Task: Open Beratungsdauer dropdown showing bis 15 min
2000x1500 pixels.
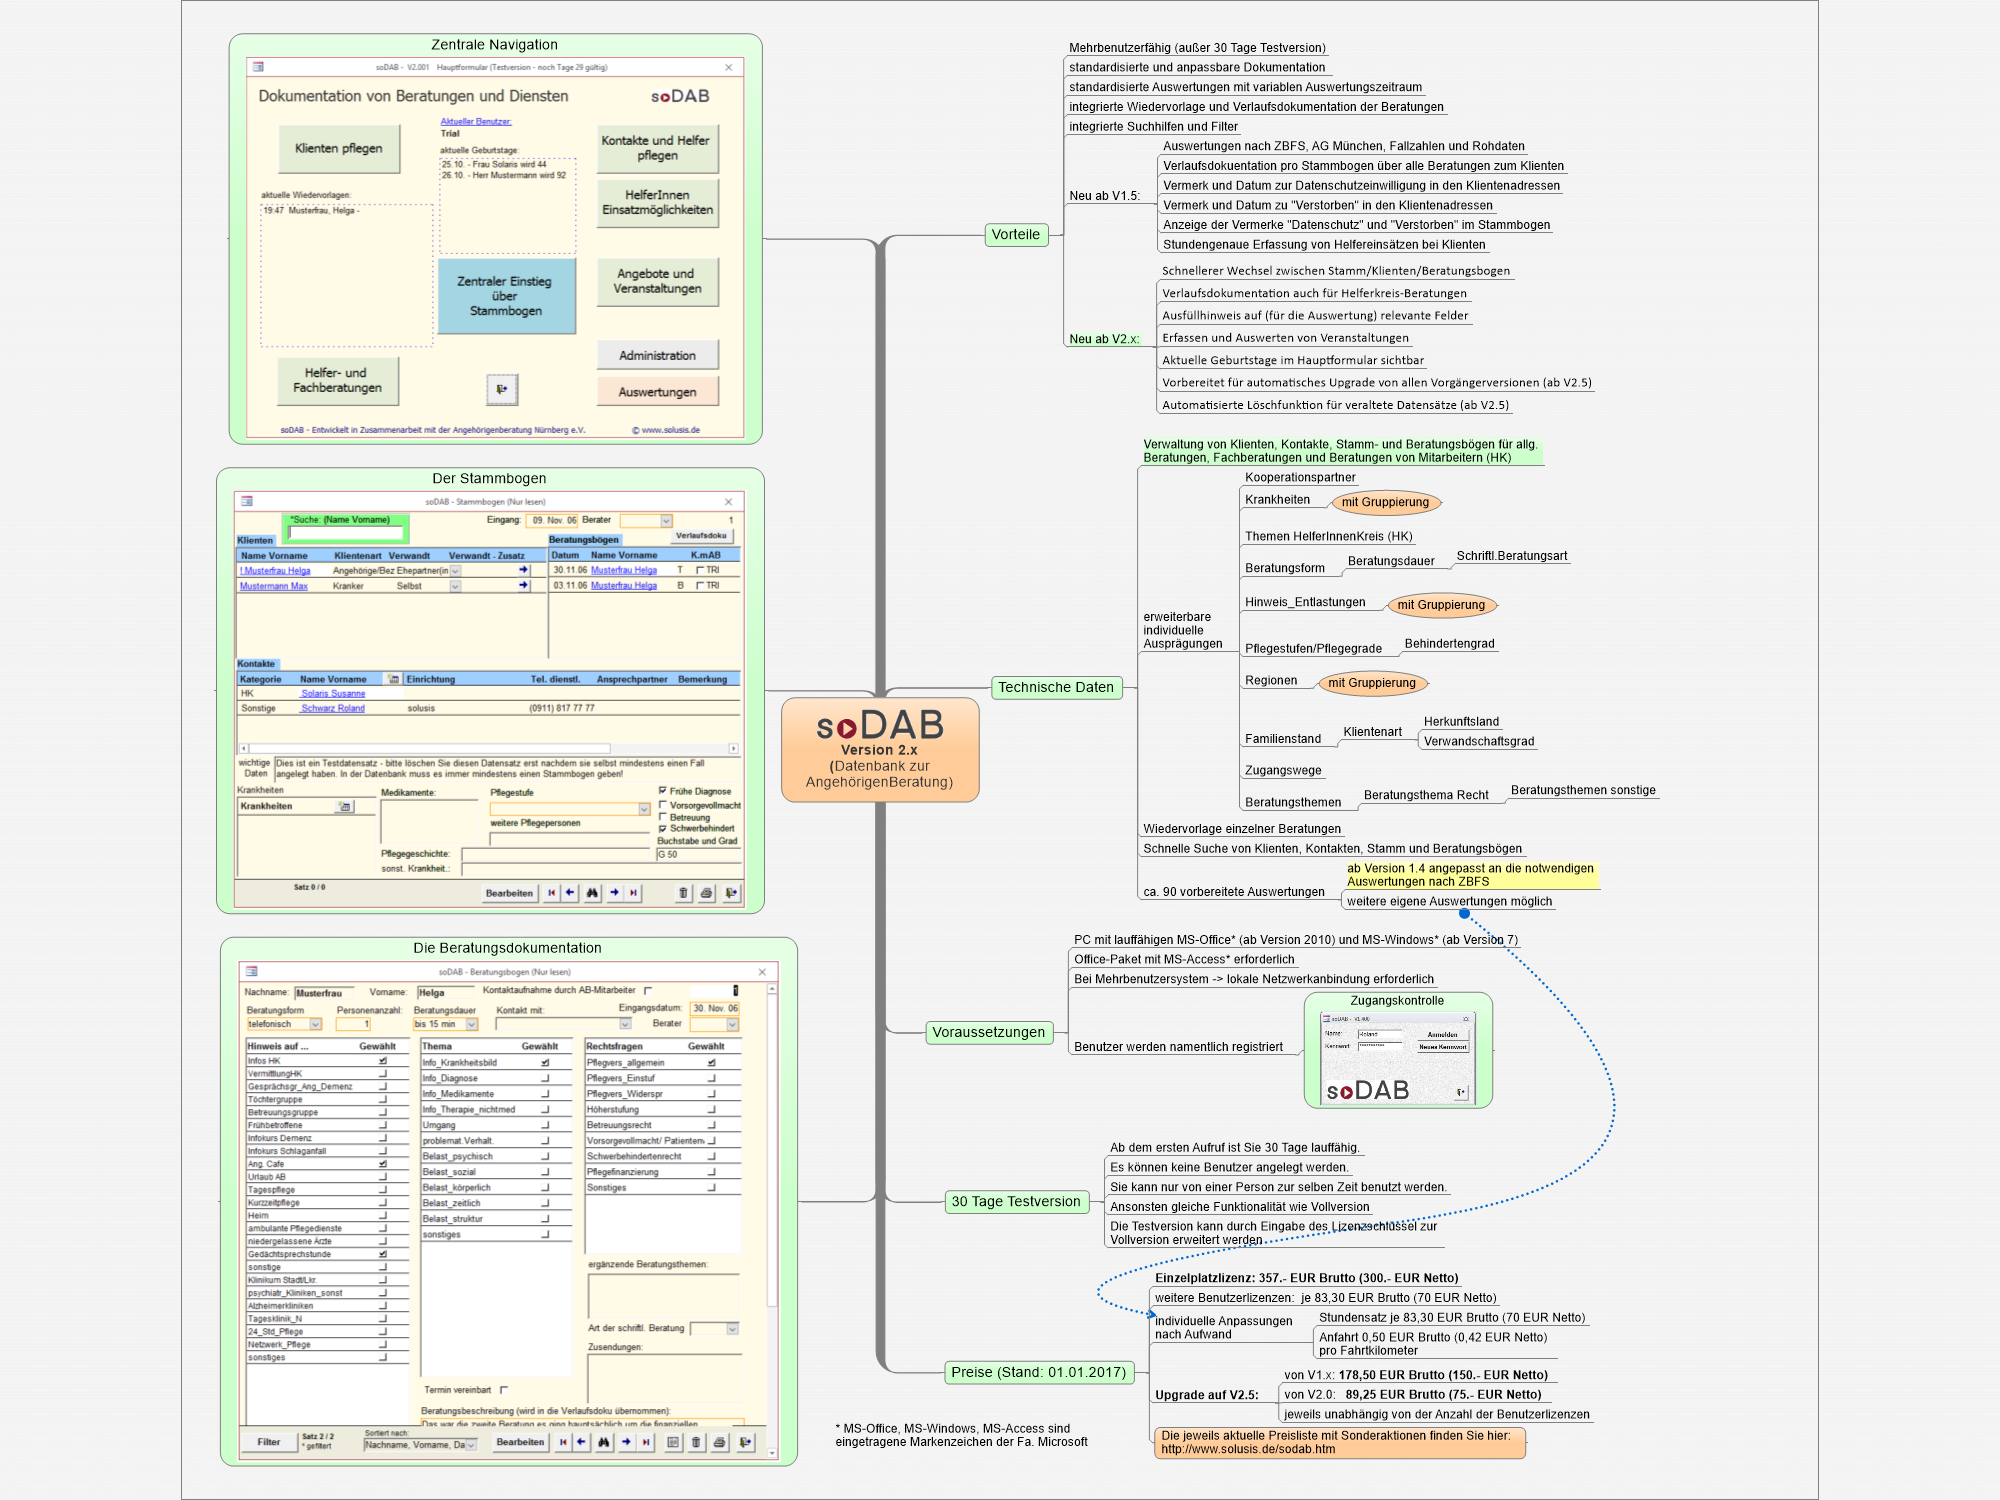Action: [x=472, y=1024]
